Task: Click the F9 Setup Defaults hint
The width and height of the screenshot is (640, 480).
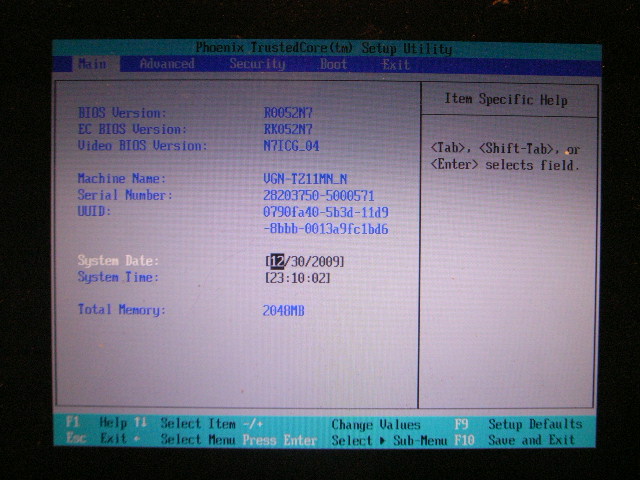Action: point(518,424)
